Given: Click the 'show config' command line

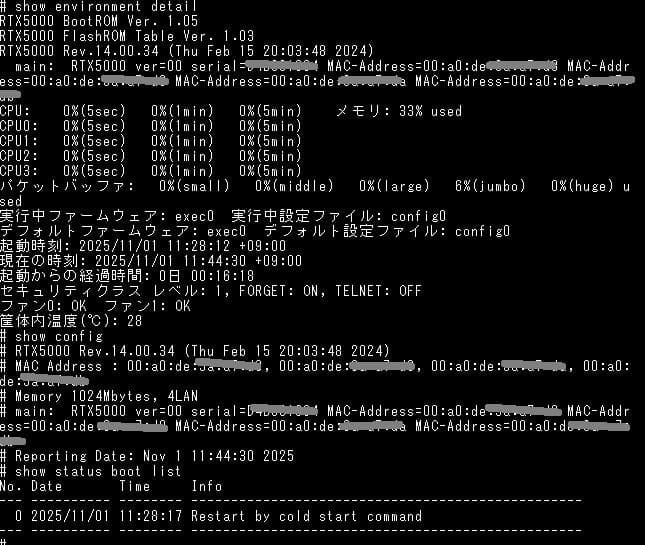Looking at the screenshot, I should (x=51, y=336).
